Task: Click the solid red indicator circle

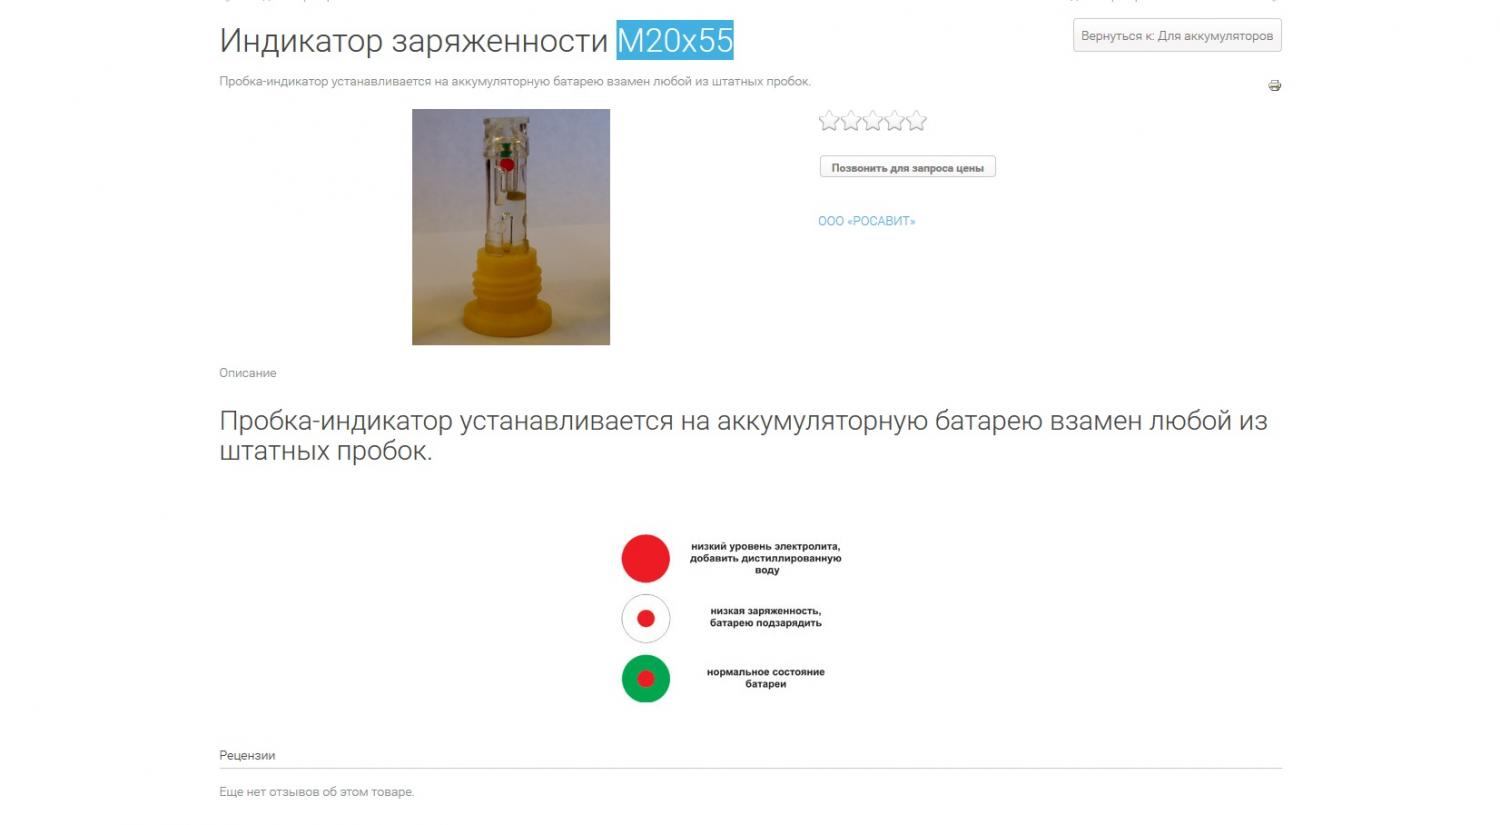Action: [646, 558]
